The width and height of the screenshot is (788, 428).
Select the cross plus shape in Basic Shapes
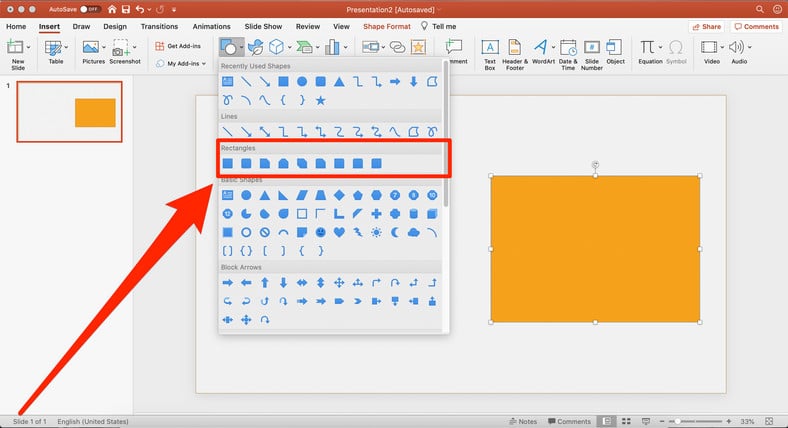point(376,213)
